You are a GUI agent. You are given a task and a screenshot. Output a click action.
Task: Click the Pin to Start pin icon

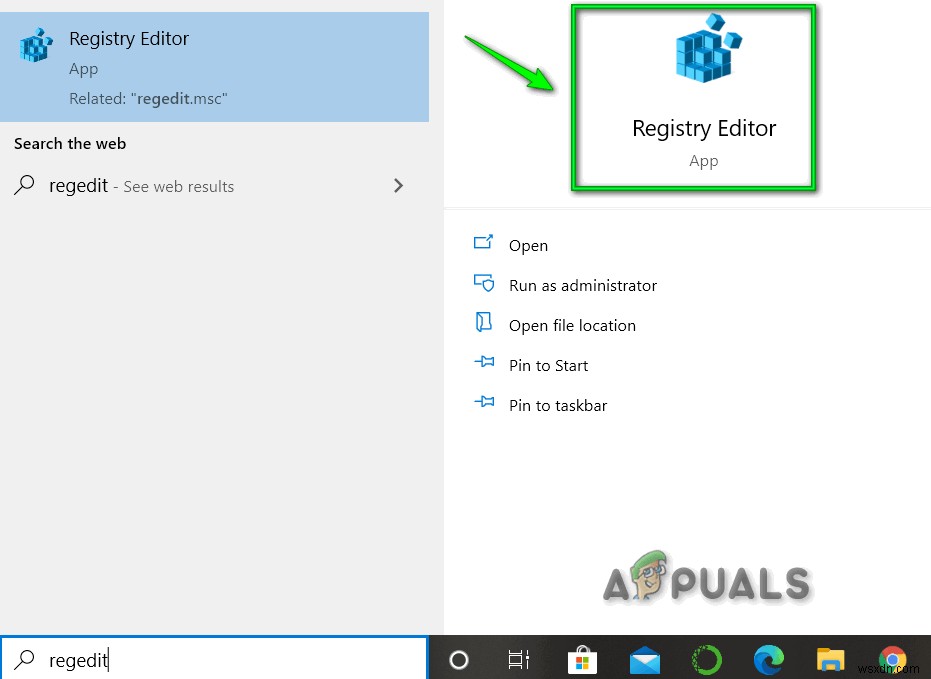(x=484, y=361)
